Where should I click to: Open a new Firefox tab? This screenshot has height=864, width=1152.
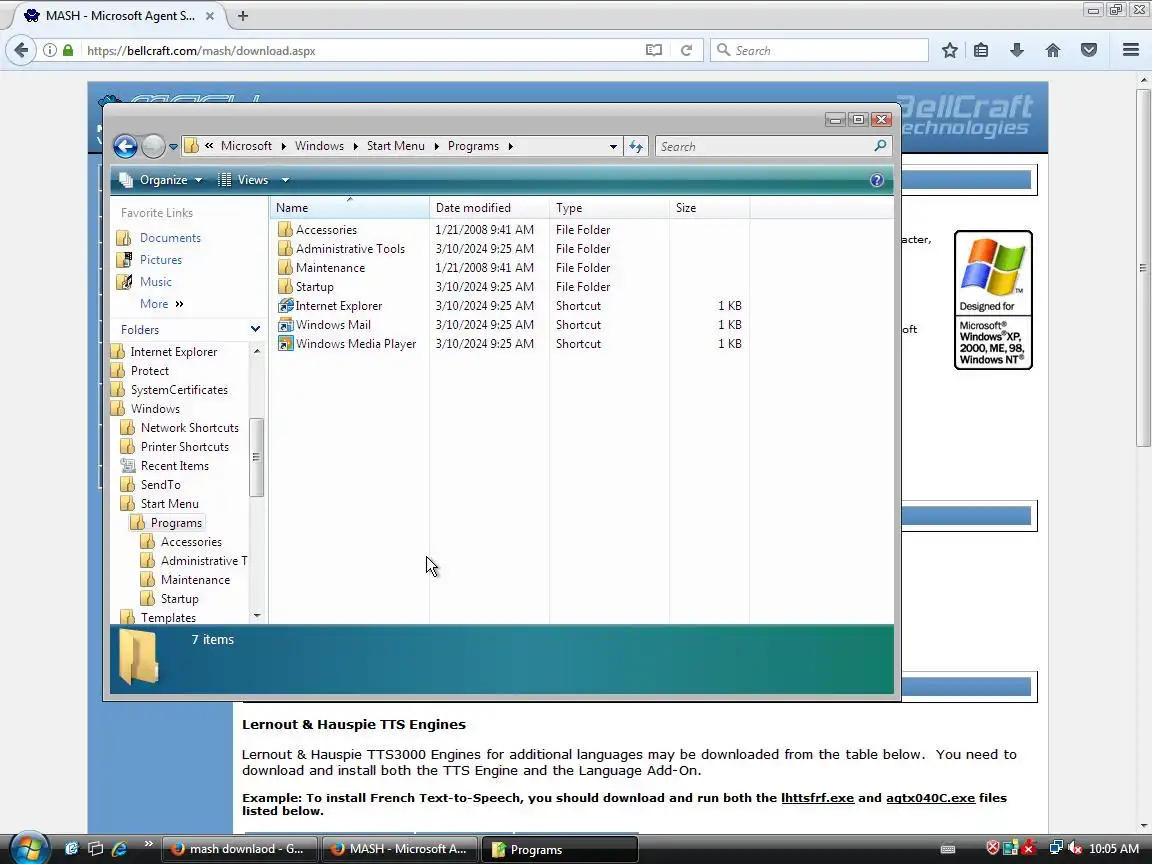coord(242,15)
